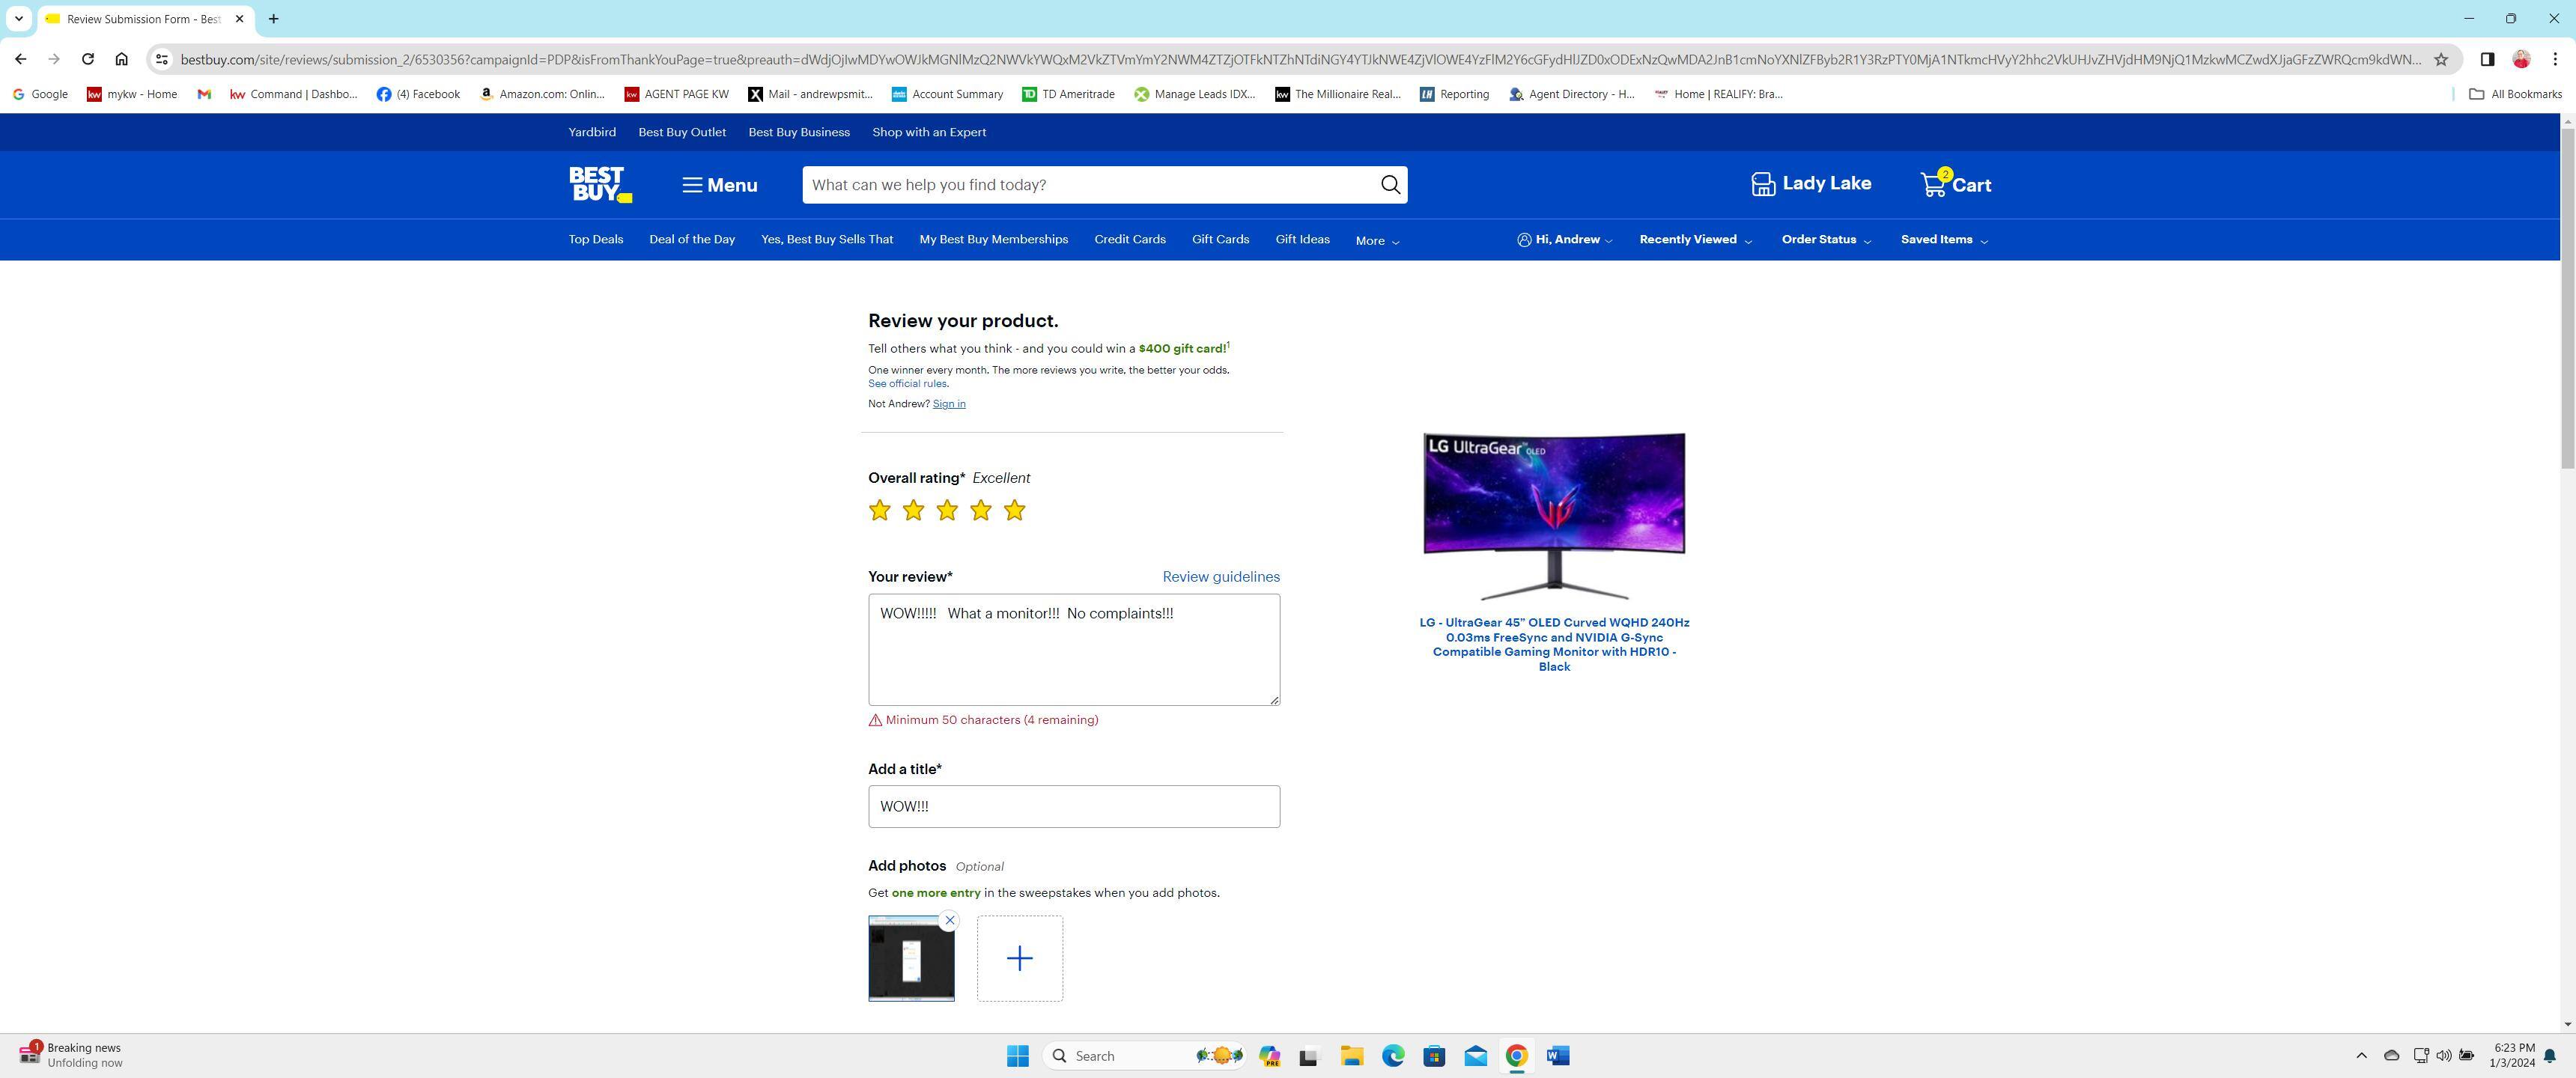Image resolution: width=2576 pixels, height=1078 pixels.
Task: Remove the uploaded photo with X
Action: click(x=950, y=920)
